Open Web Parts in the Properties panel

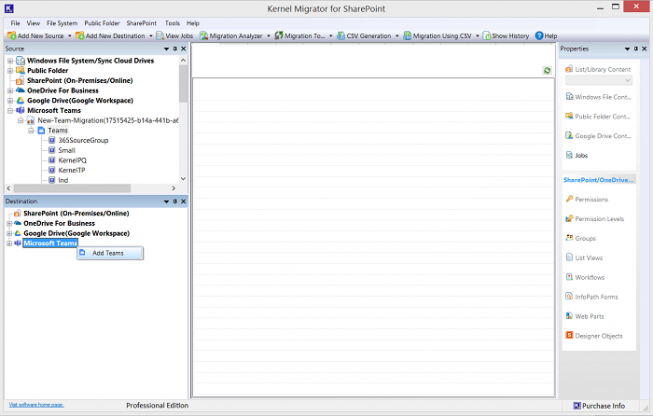click(x=589, y=316)
